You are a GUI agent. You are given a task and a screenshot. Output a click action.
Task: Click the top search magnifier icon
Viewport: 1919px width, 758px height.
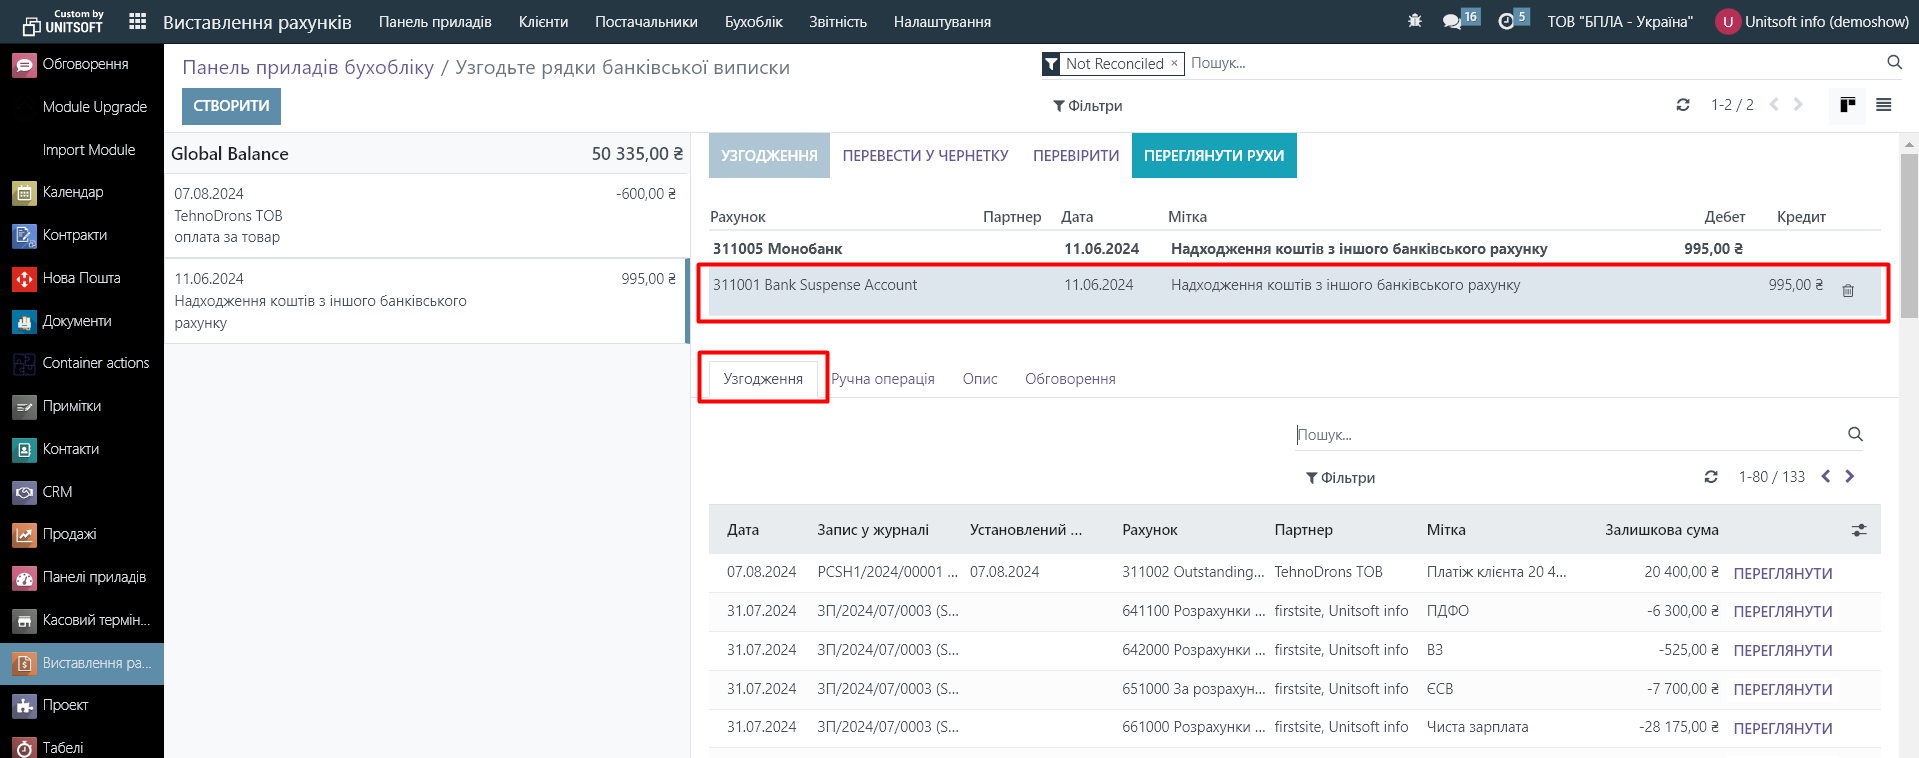(x=1894, y=63)
